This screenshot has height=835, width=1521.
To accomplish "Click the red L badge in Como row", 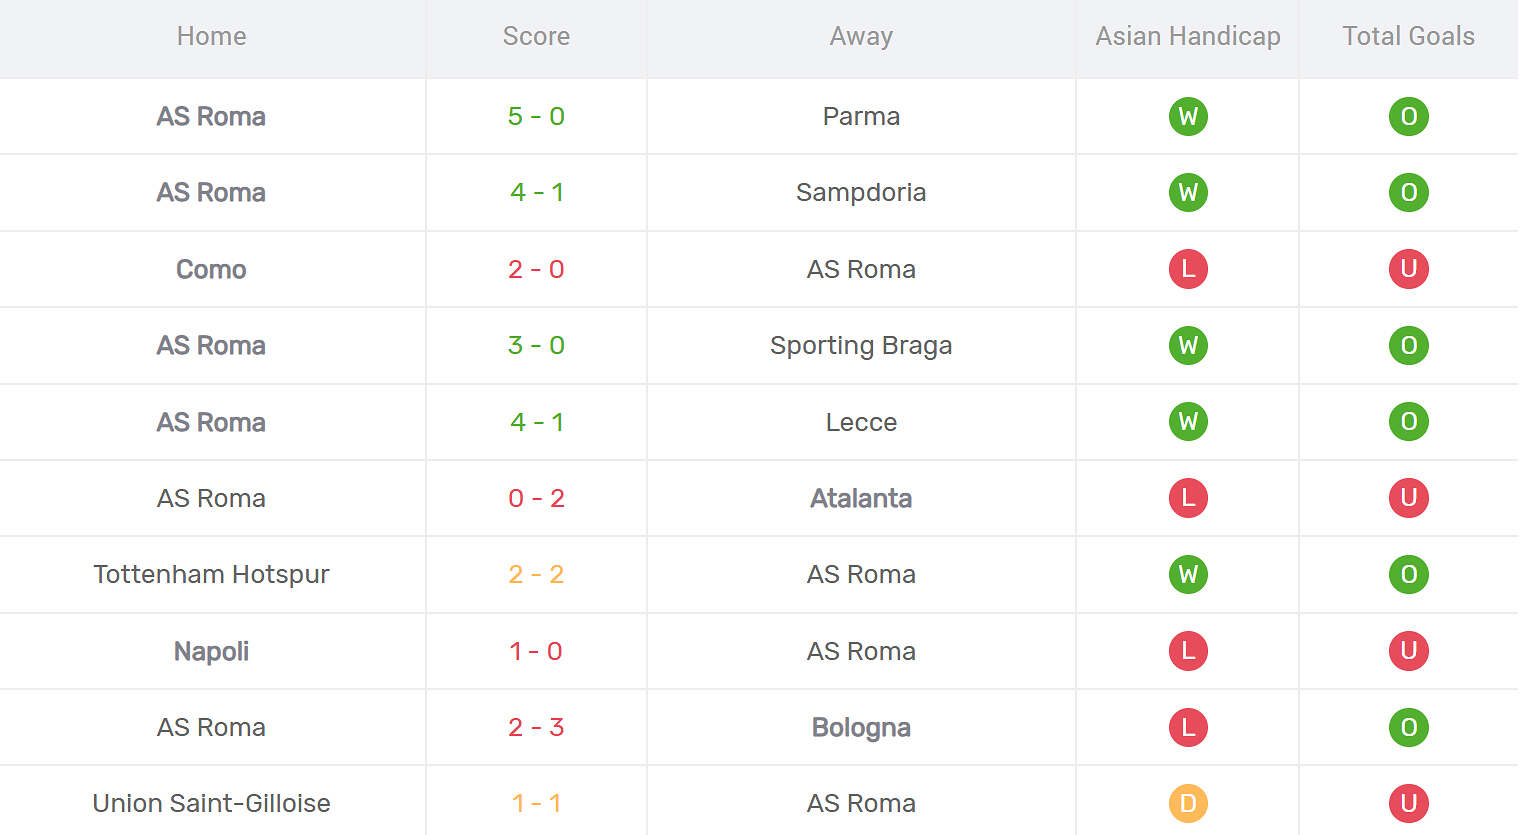I will (x=1188, y=269).
